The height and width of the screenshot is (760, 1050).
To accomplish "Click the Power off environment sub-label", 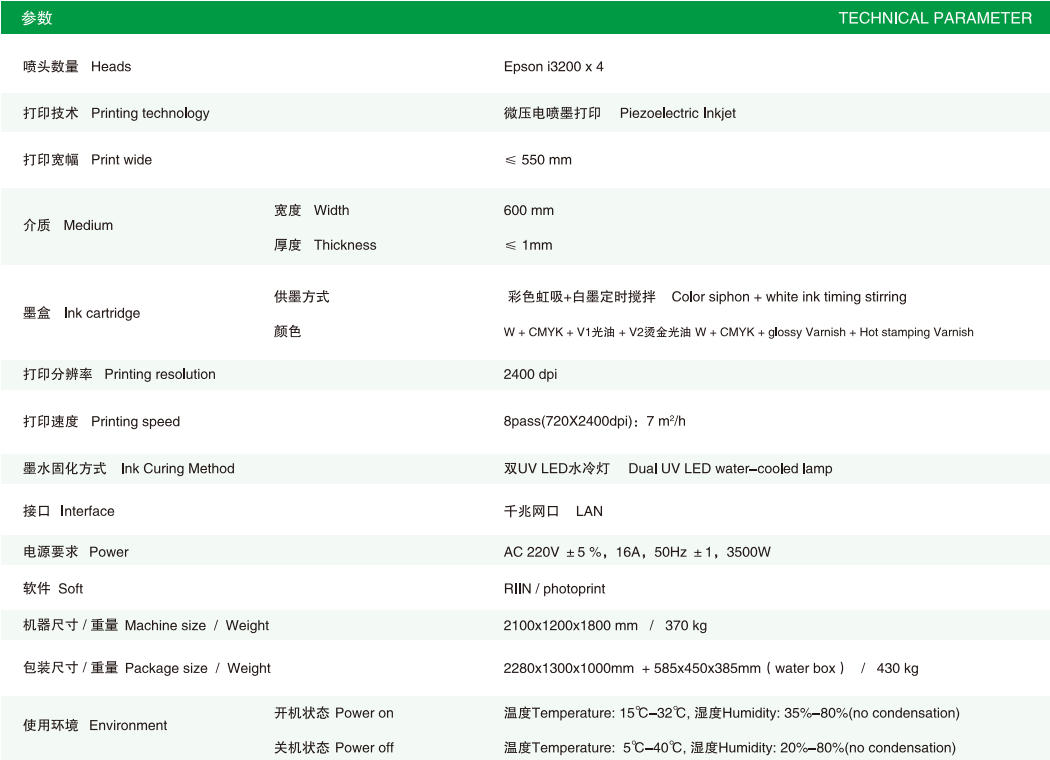I will tap(334, 748).
